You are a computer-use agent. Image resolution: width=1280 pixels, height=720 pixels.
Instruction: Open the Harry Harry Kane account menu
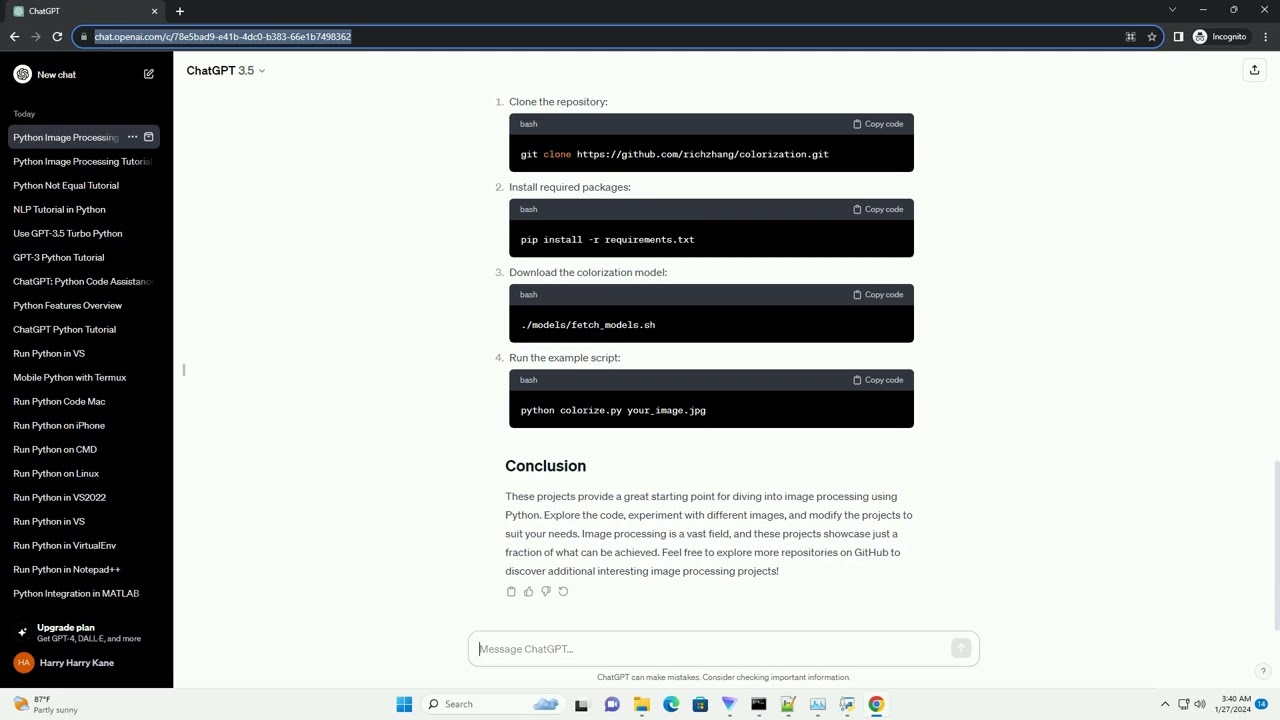click(86, 663)
